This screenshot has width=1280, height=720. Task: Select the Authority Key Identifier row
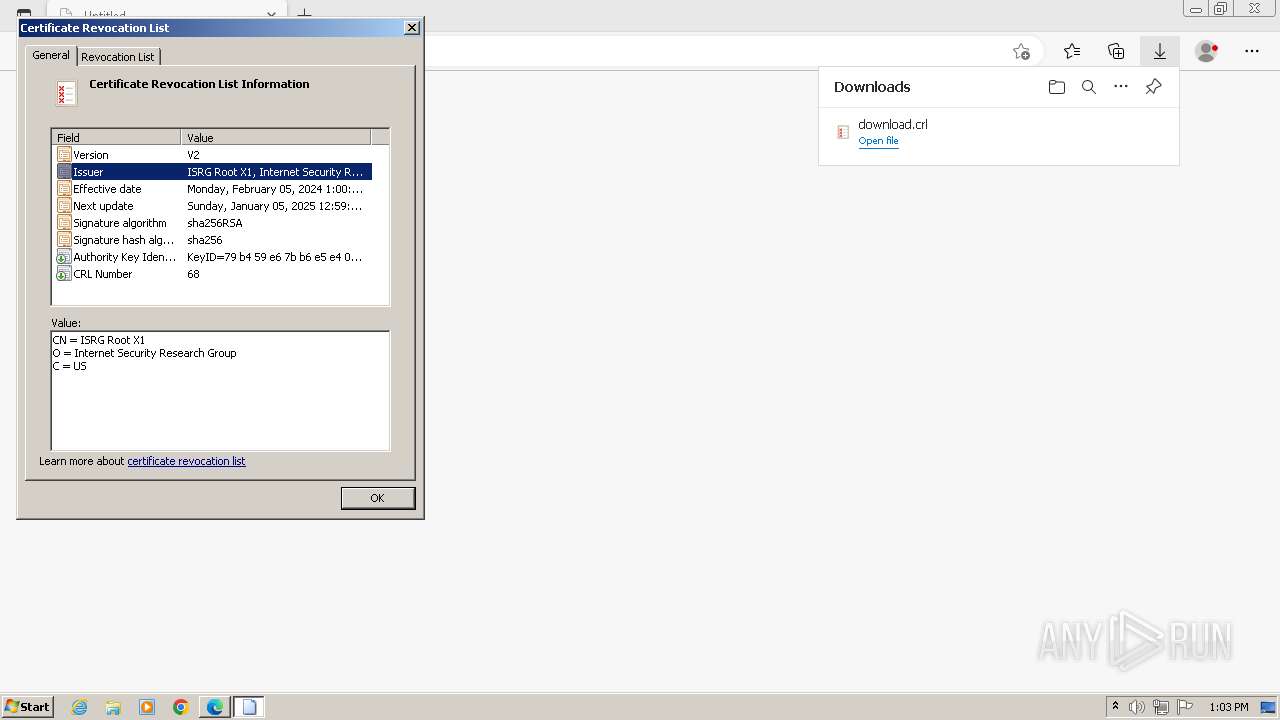point(214,257)
